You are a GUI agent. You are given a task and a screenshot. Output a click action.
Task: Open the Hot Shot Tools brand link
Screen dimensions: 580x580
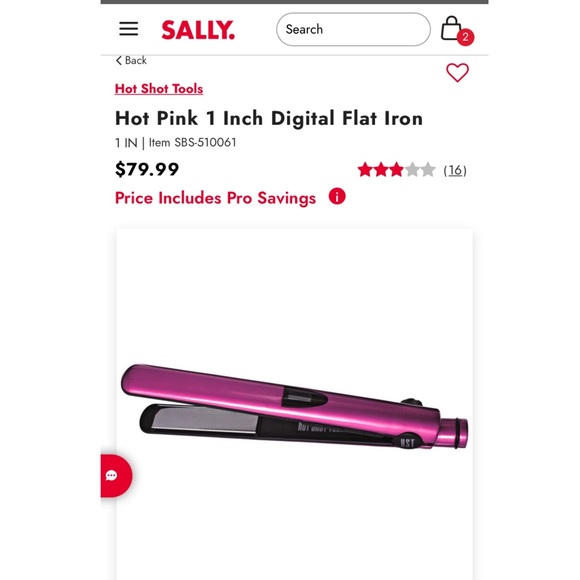pyautogui.click(x=159, y=89)
